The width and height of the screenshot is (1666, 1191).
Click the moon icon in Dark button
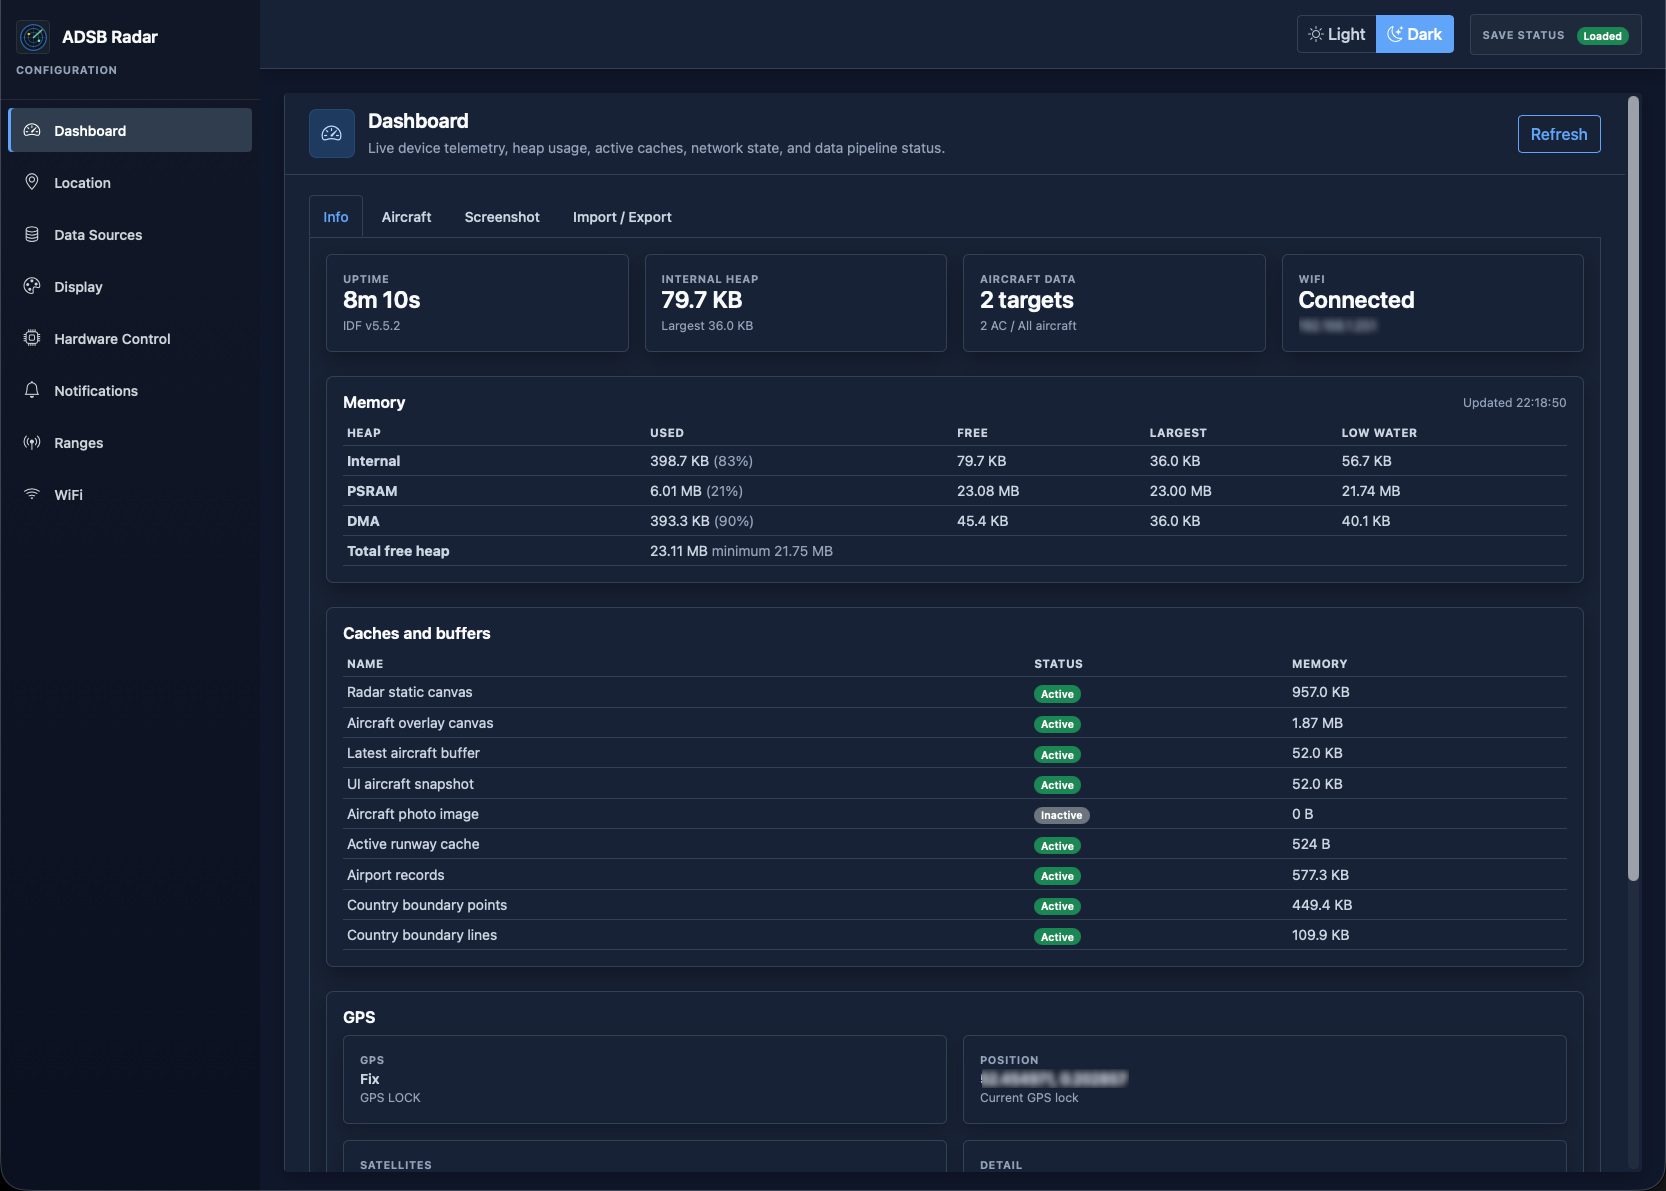[1395, 34]
